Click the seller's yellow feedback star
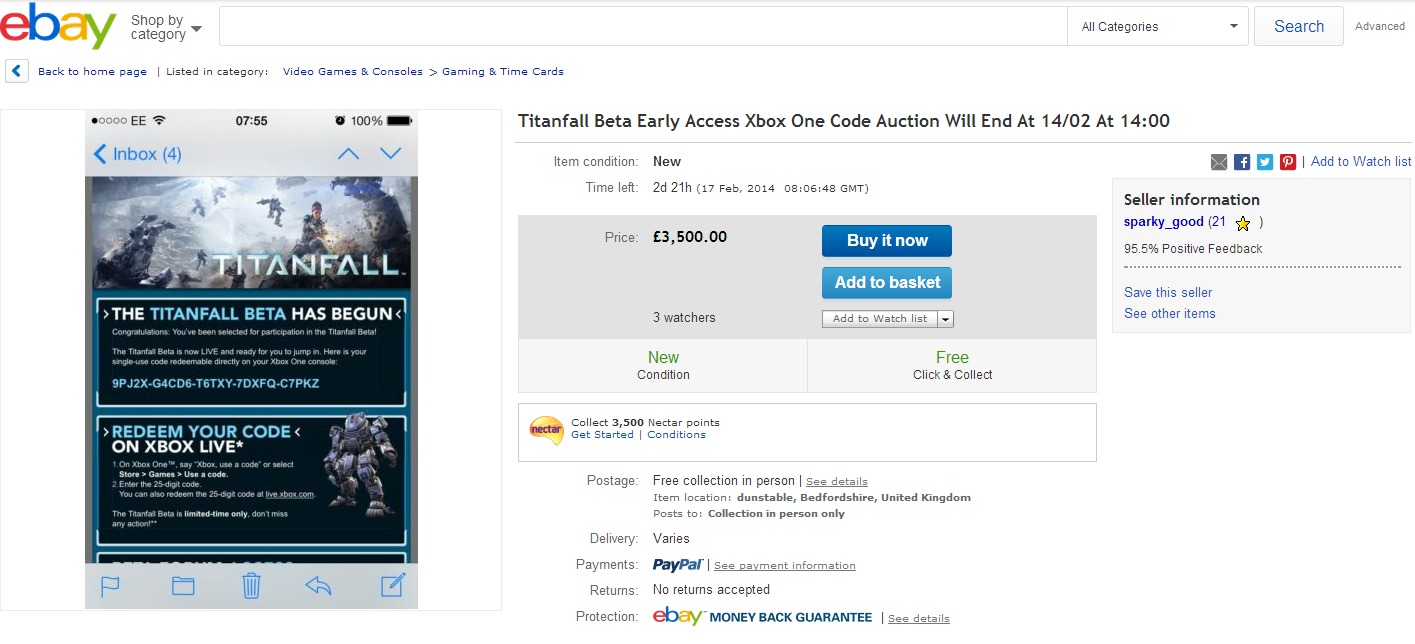This screenshot has height=644, width=1415. click(1243, 223)
